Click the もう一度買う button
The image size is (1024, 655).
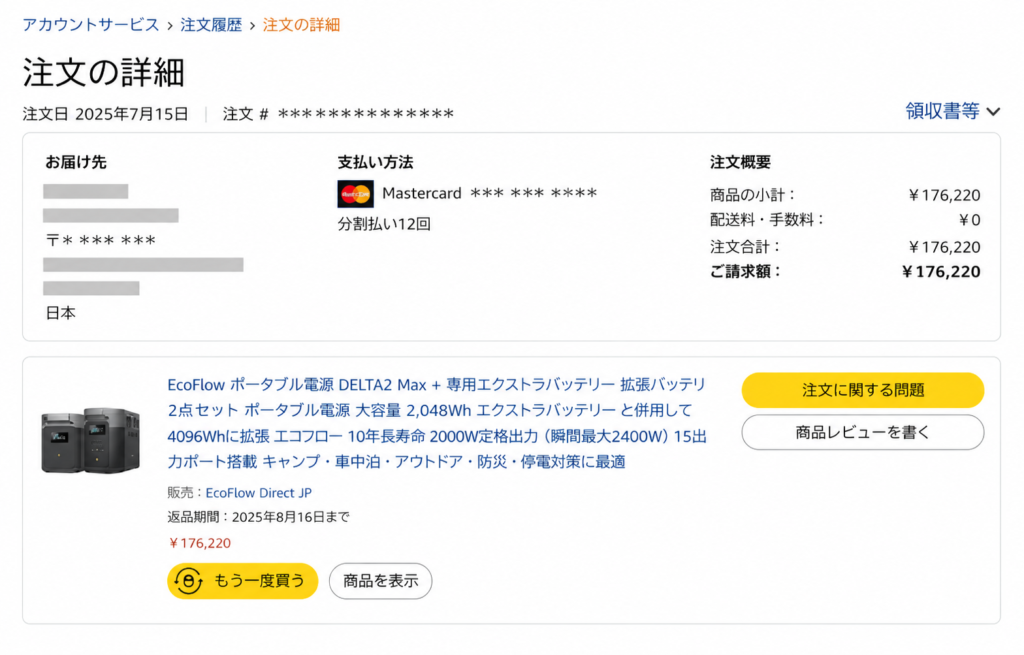[x=242, y=581]
